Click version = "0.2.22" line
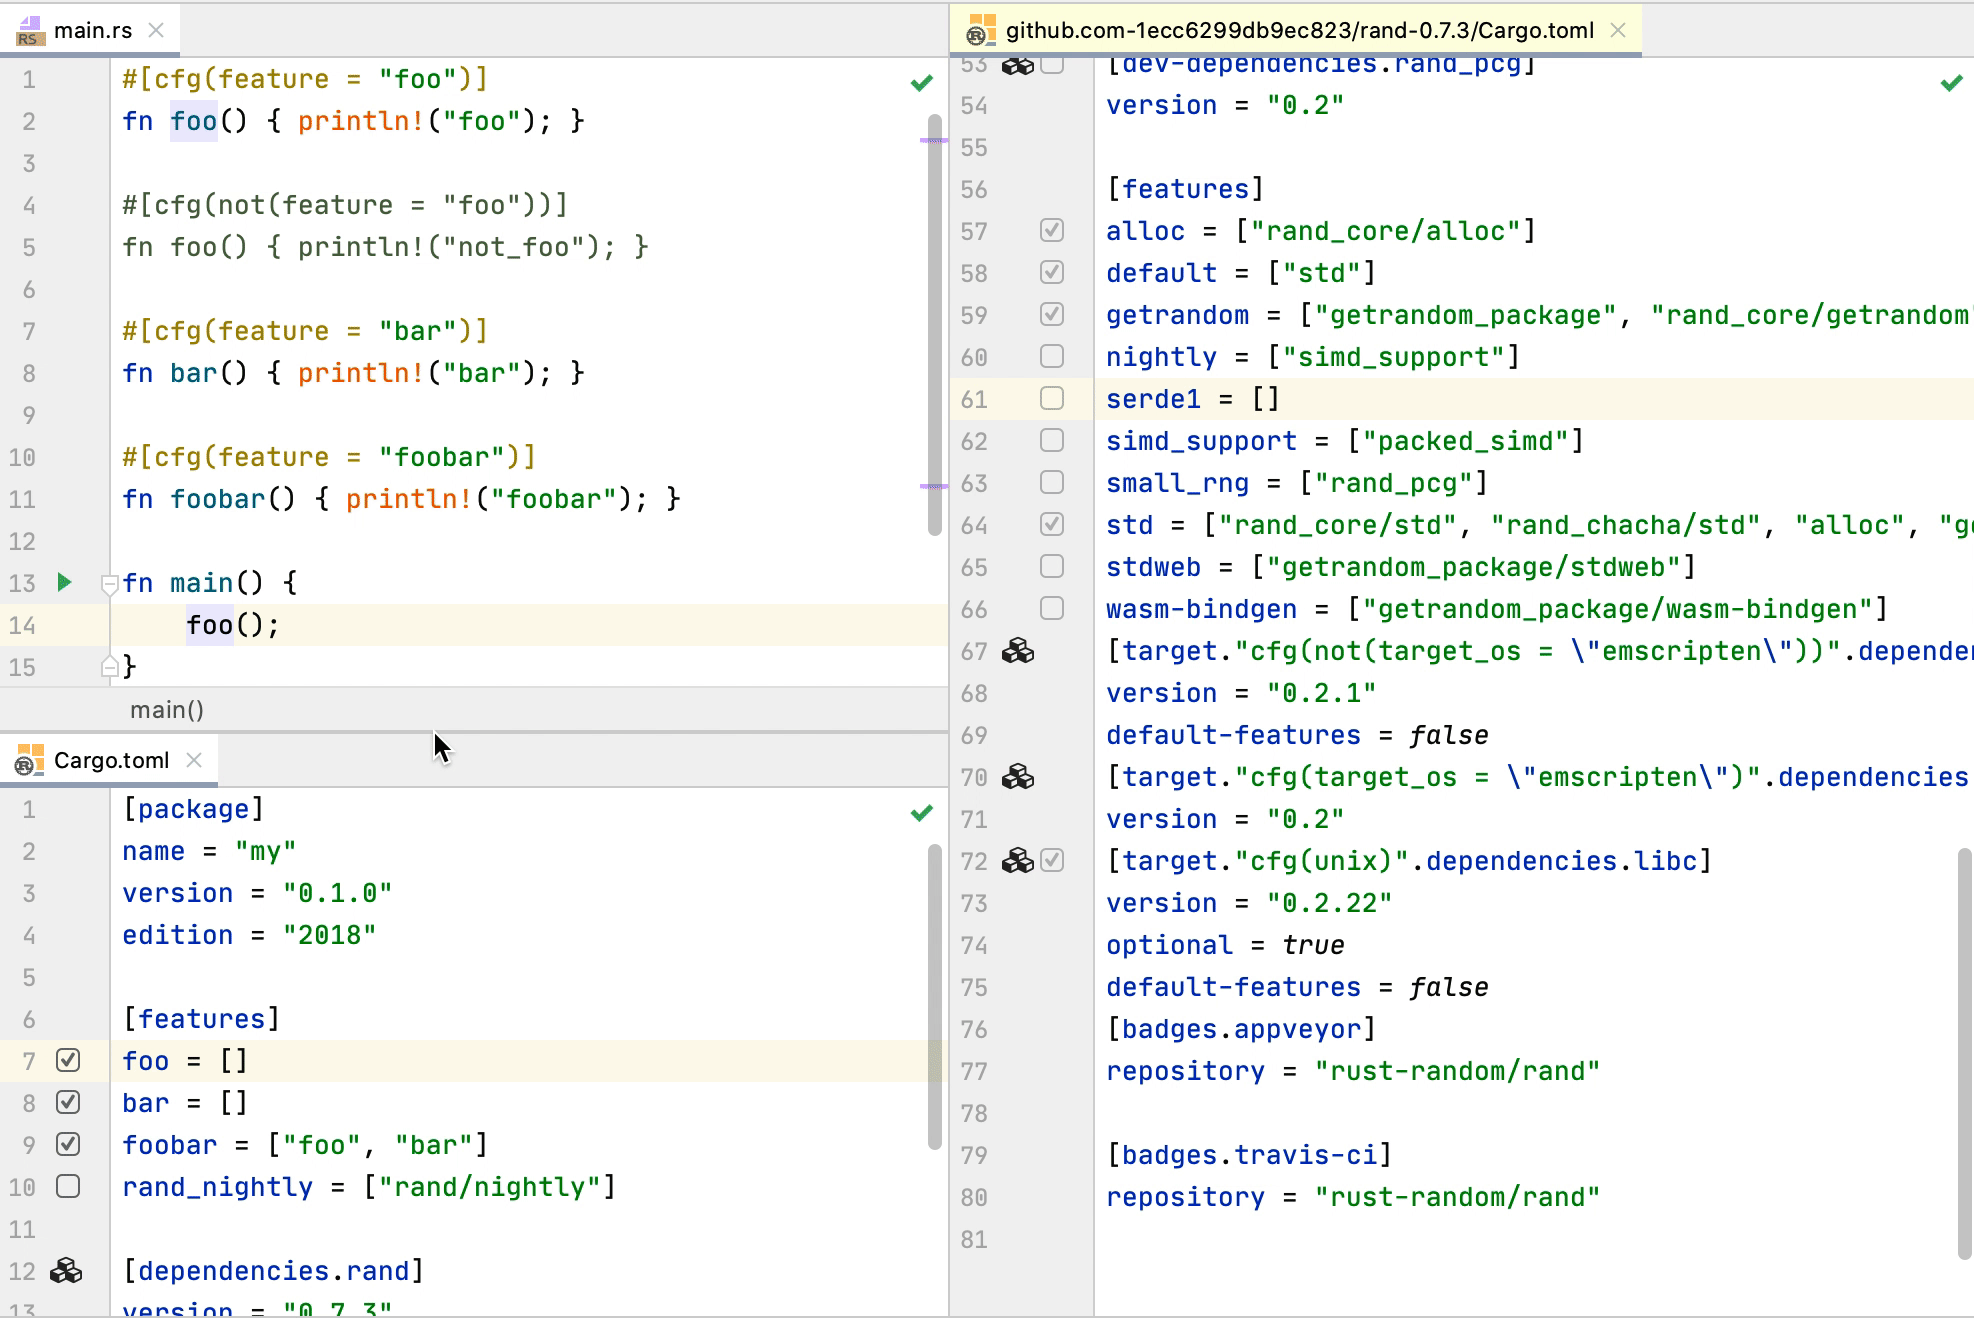 coord(1249,903)
